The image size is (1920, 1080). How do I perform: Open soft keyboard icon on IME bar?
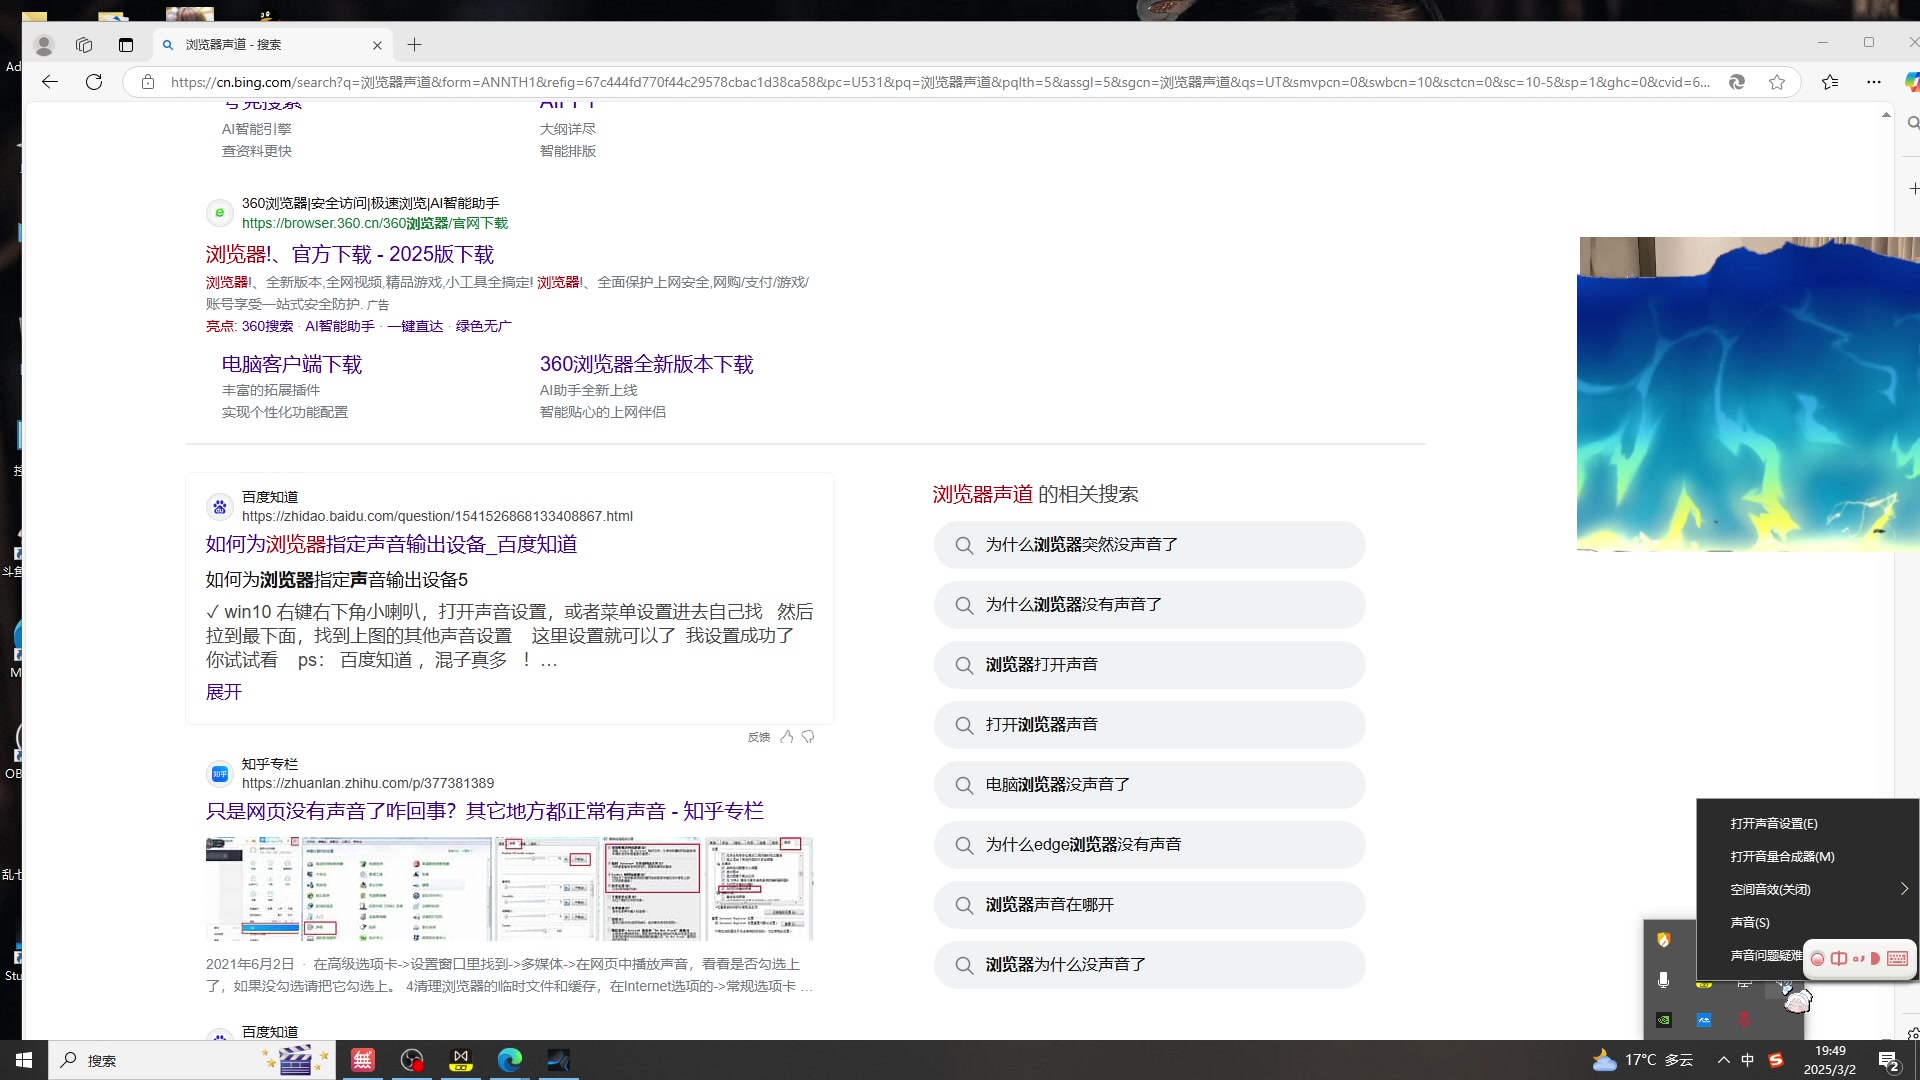[x=1897, y=958]
